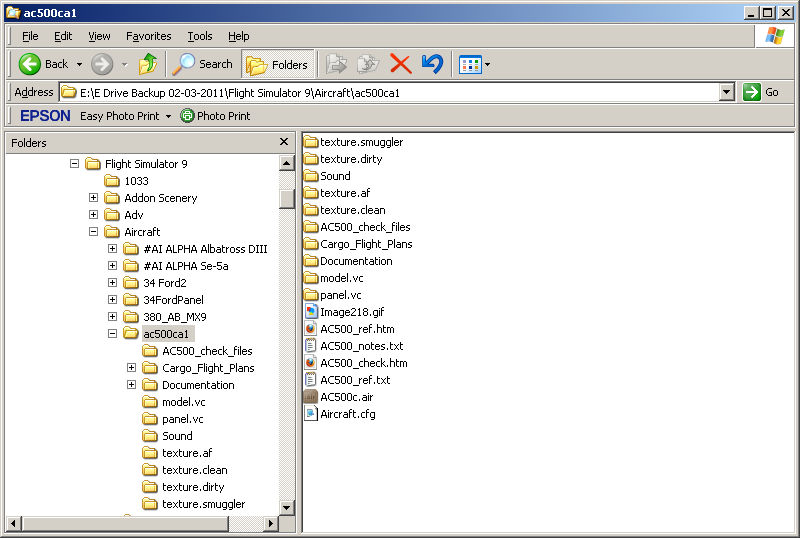Select the Aircraft.cfg file icon
This screenshot has width=800, height=538.
pyautogui.click(x=311, y=413)
